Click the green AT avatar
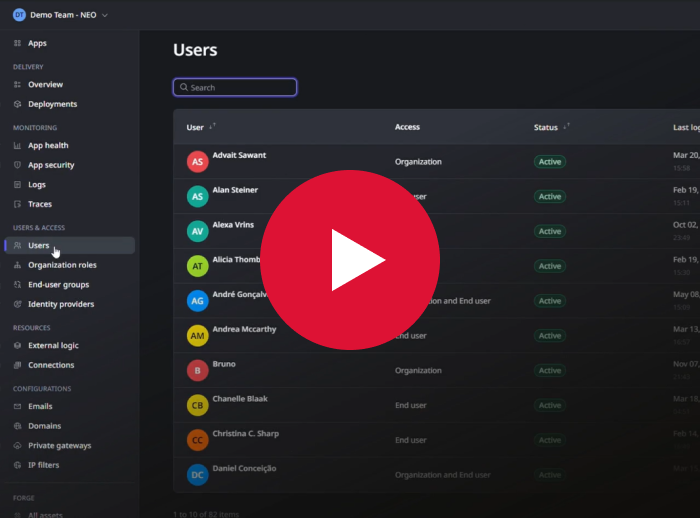The height and width of the screenshot is (518, 700). pyautogui.click(x=197, y=266)
